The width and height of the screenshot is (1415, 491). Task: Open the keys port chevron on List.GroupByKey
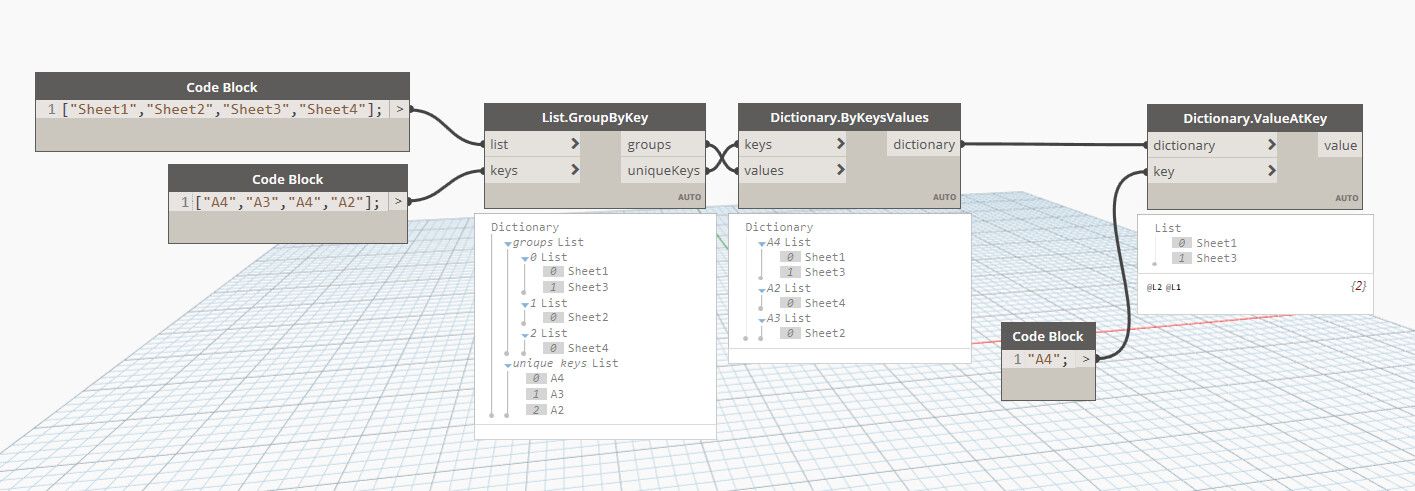(574, 170)
